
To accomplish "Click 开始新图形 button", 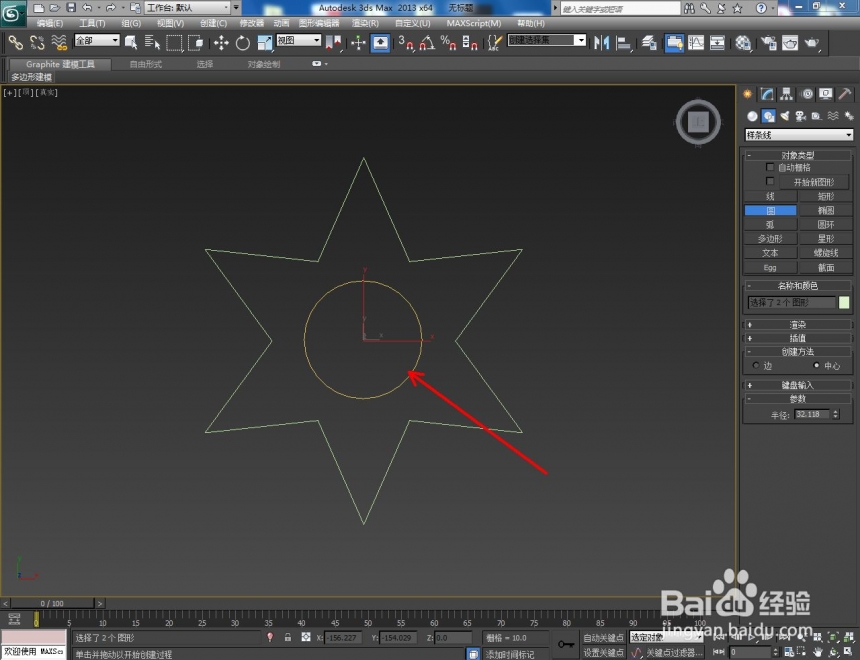I will pyautogui.click(x=813, y=182).
